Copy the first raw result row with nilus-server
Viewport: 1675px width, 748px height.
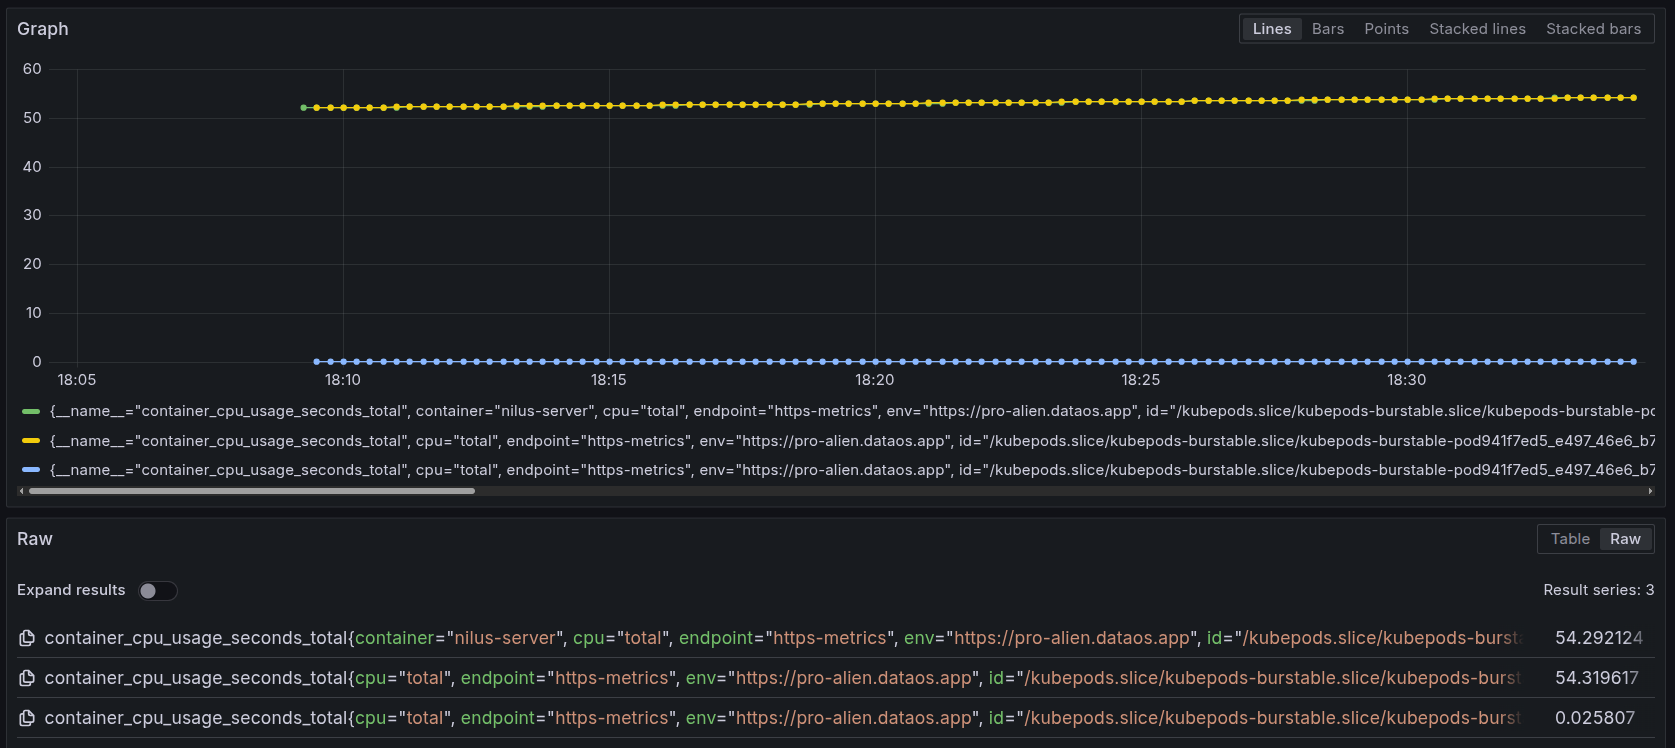(27, 638)
